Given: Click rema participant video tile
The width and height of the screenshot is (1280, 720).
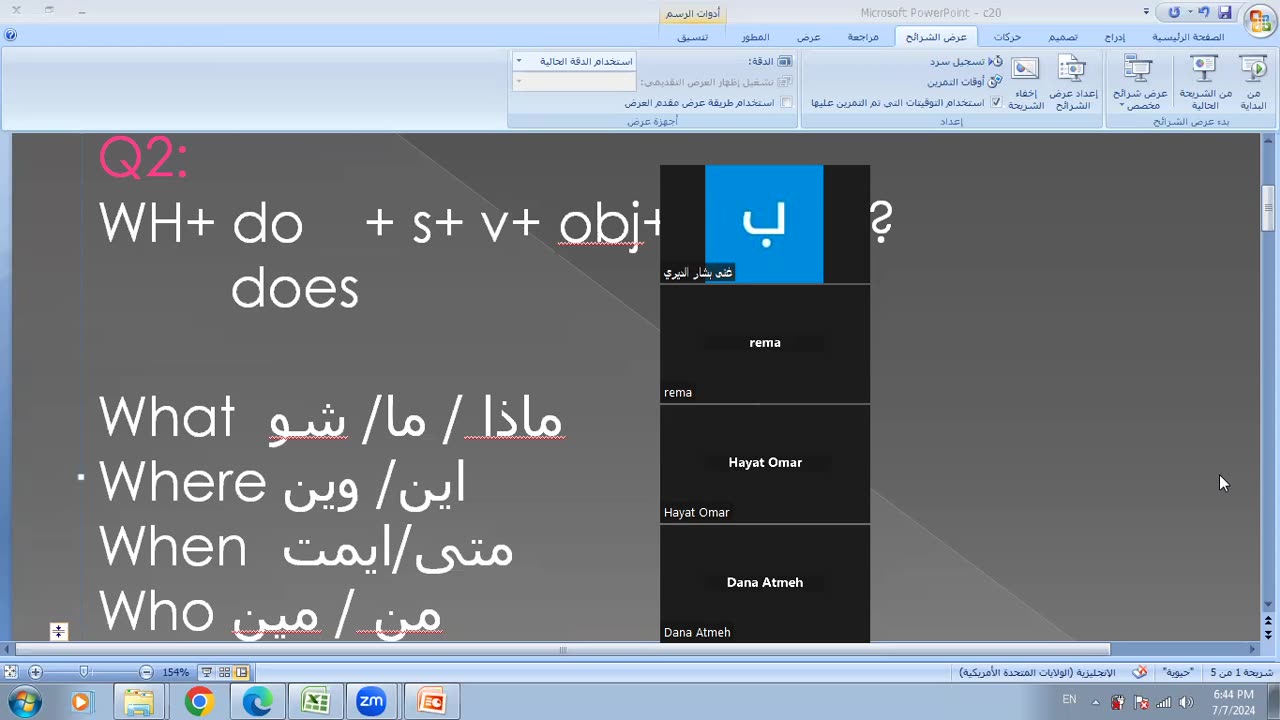Looking at the screenshot, I should point(765,344).
